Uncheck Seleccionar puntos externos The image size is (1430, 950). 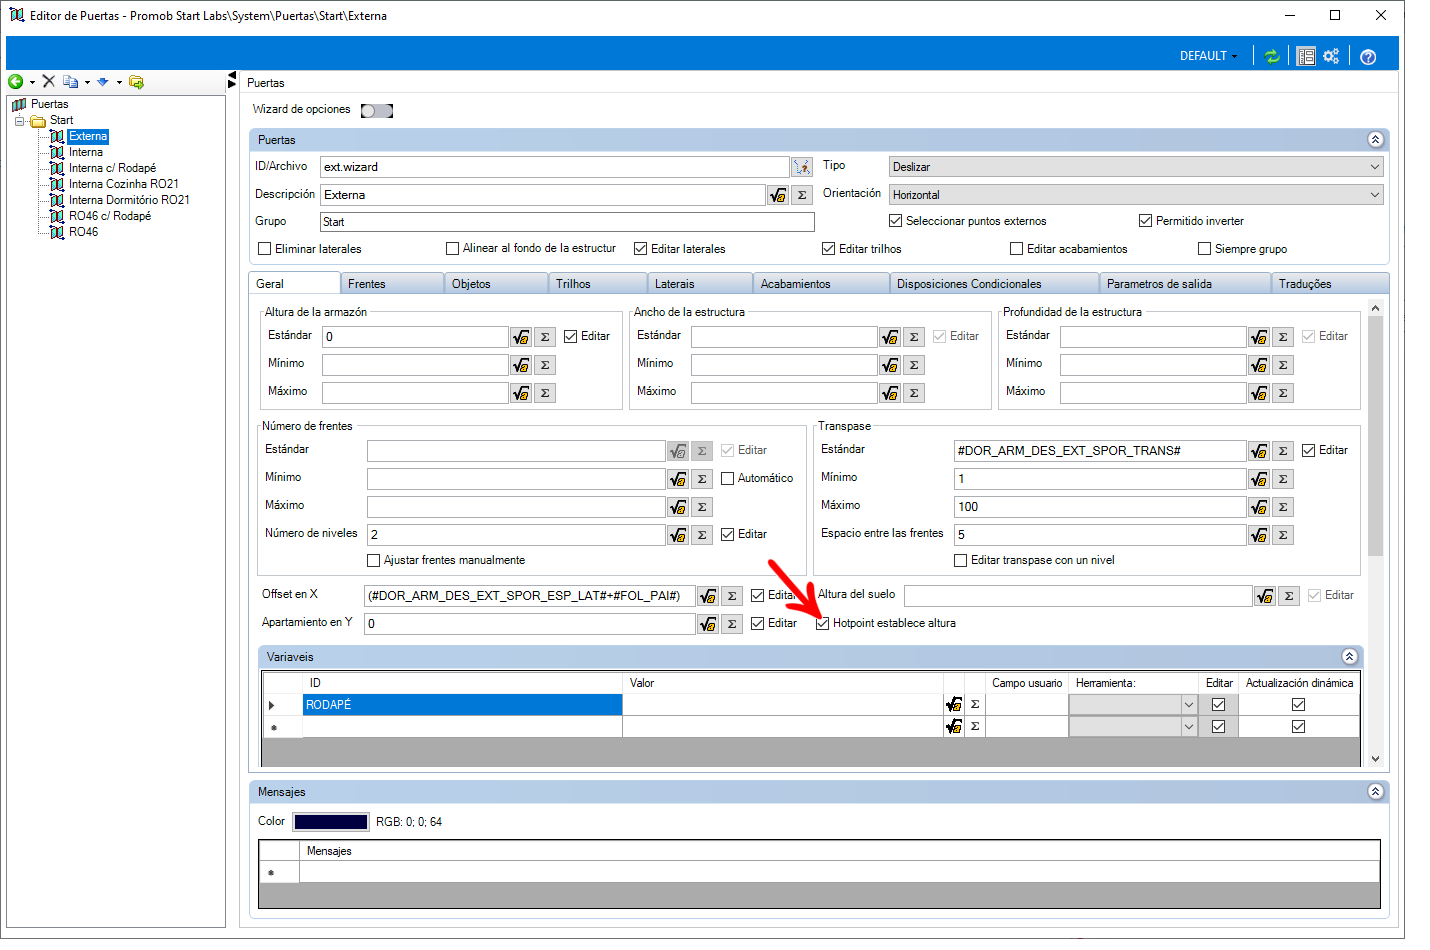coord(896,221)
